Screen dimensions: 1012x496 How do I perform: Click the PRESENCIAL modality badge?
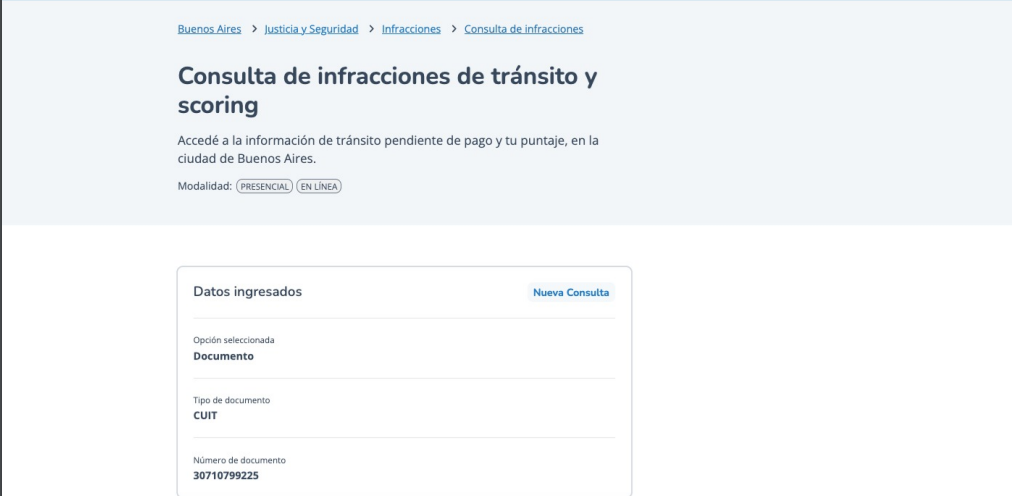click(265, 187)
